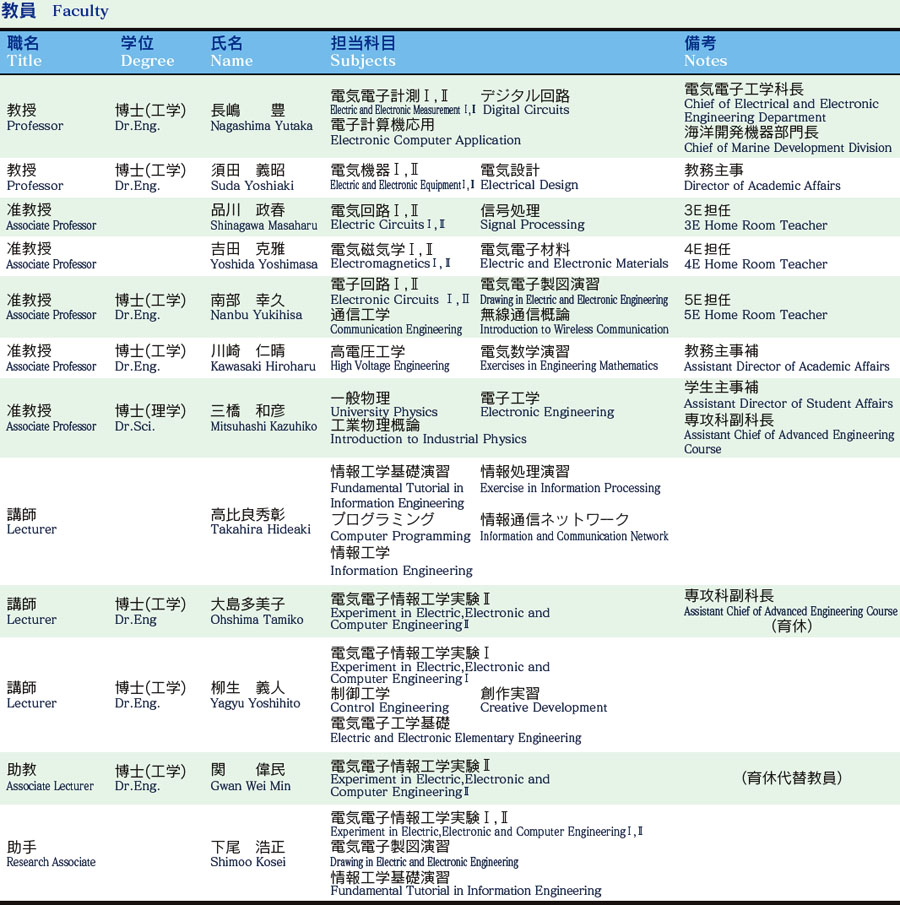This screenshot has height=905, width=900.
Task: Click the 'Title' column header
Action: coord(24,61)
